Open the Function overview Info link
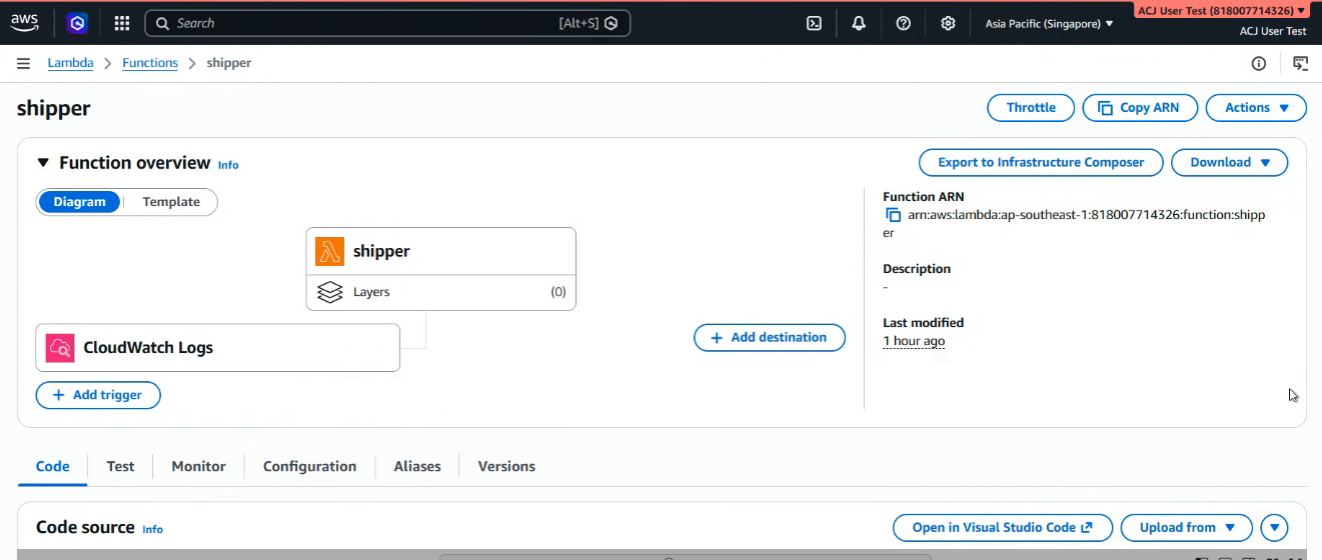1322x560 pixels. [228, 165]
